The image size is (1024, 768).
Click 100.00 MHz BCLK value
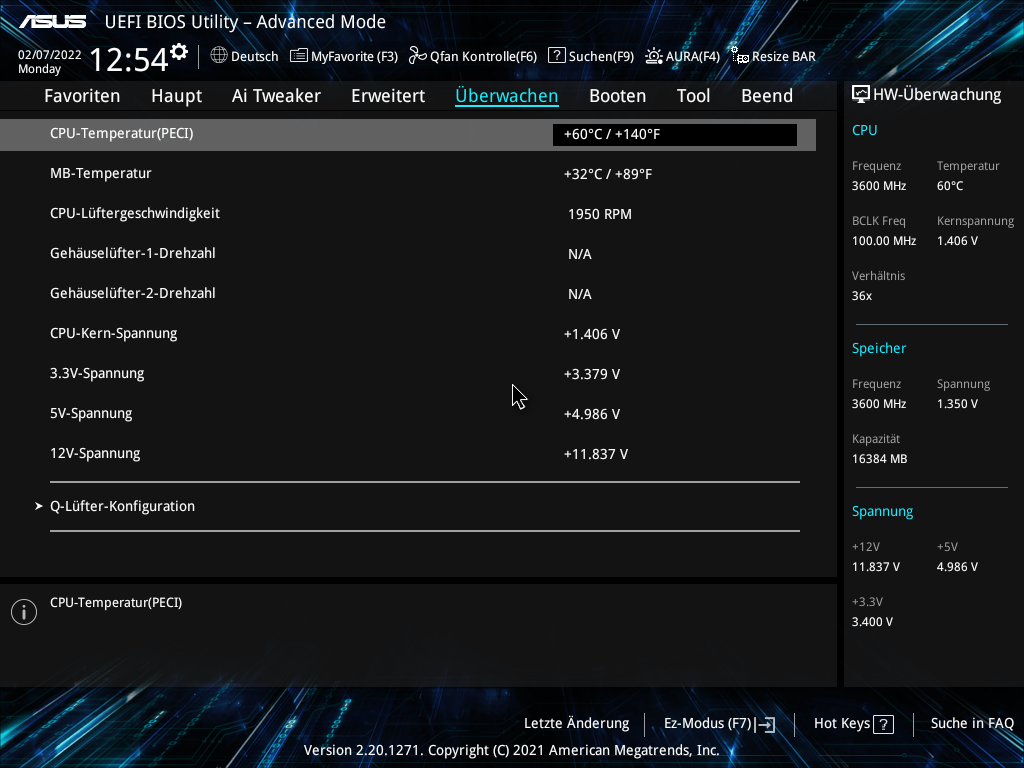pos(884,241)
